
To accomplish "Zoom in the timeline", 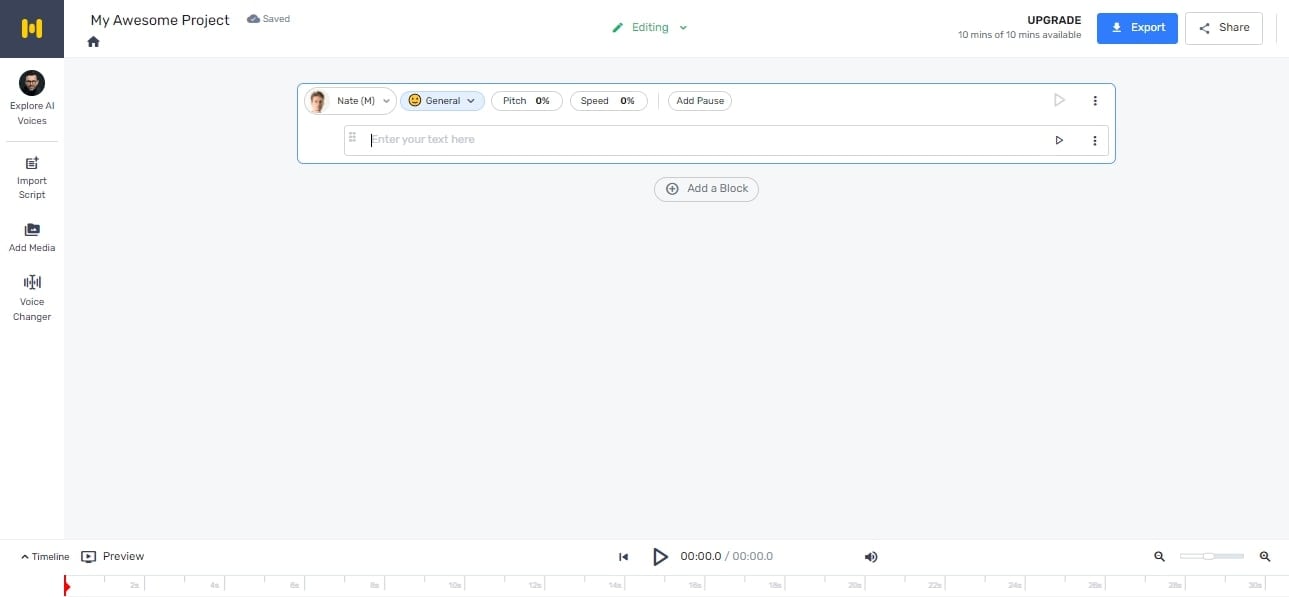I will click(x=1265, y=557).
